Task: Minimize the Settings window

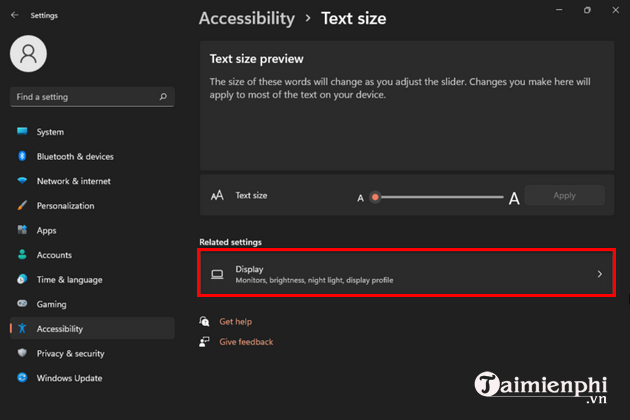Action: (x=559, y=10)
